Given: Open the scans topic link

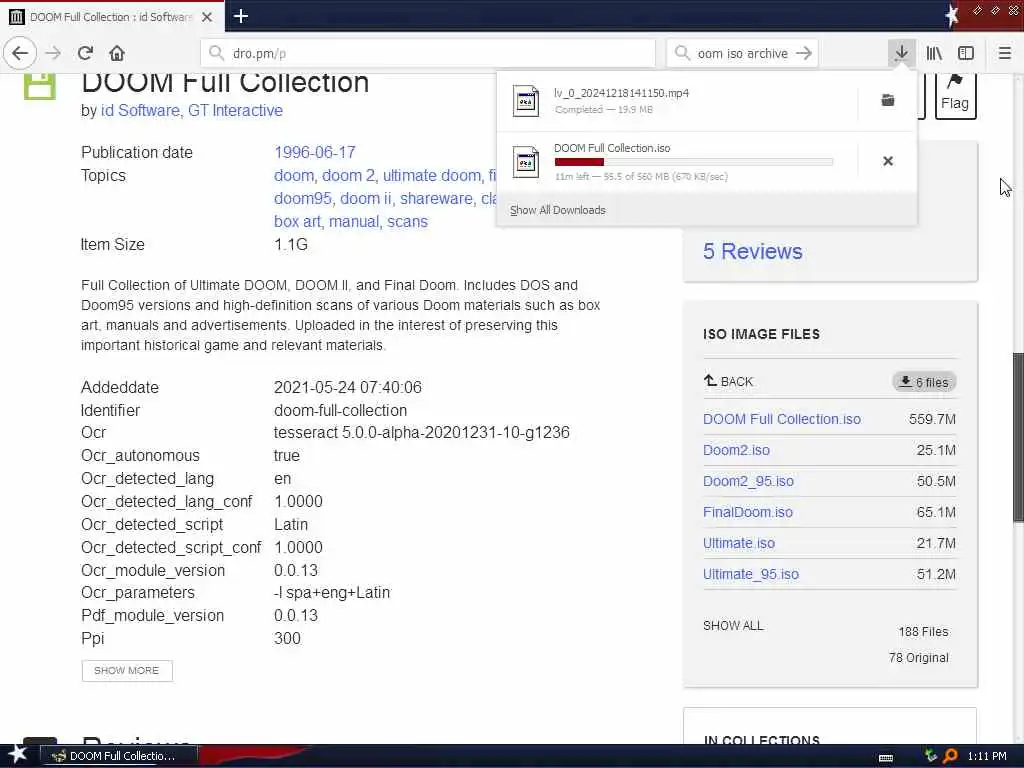Looking at the screenshot, I should click(x=408, y=221).
